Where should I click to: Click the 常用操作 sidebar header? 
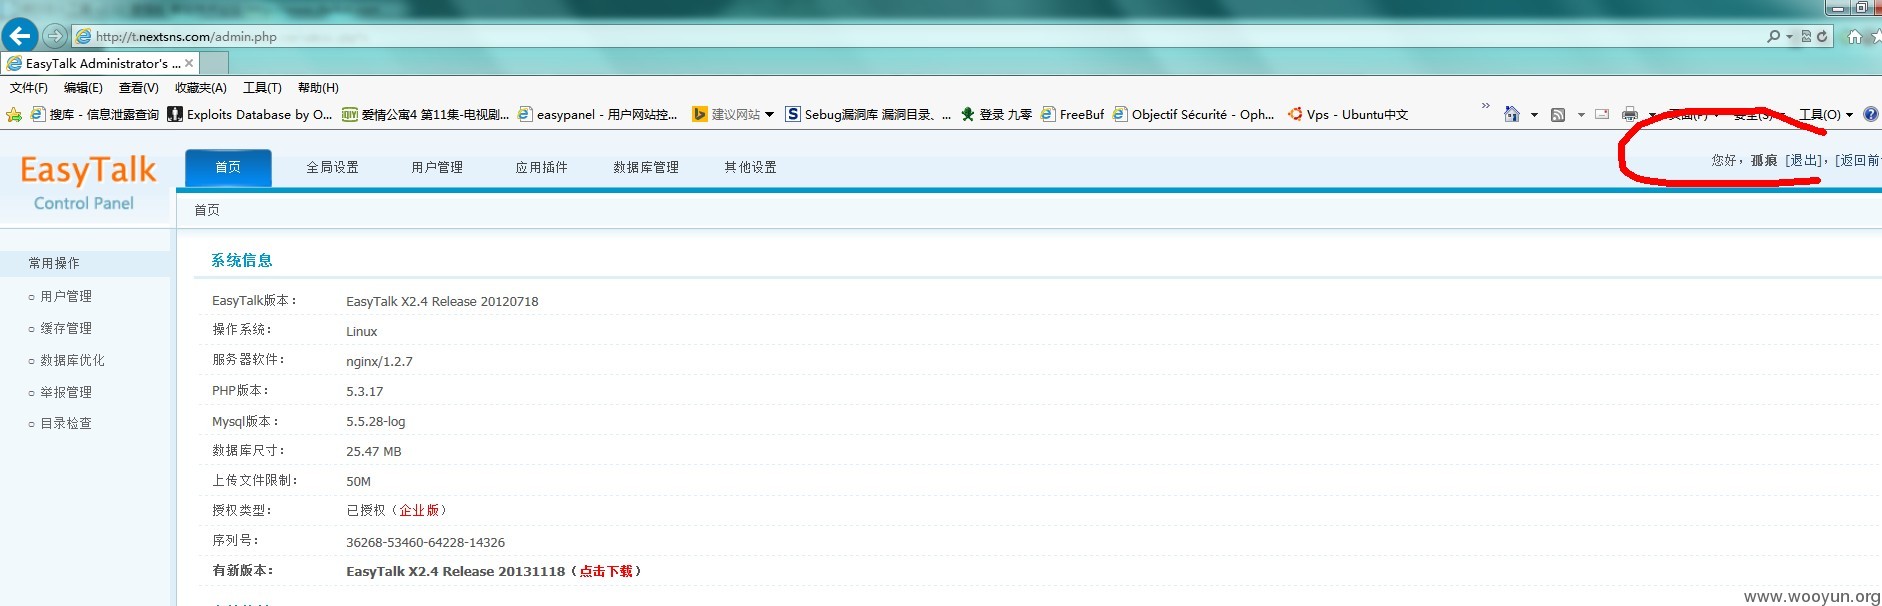[54, 263]
